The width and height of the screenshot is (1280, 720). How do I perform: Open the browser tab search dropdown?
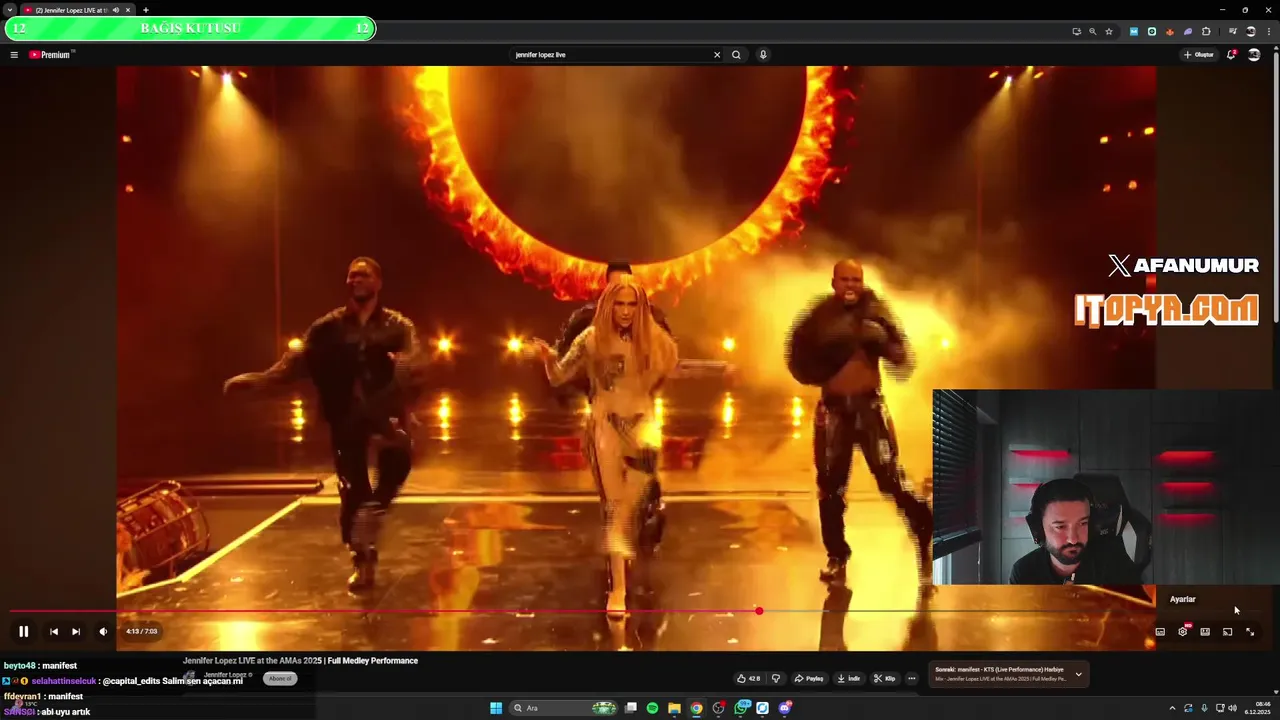10,10
